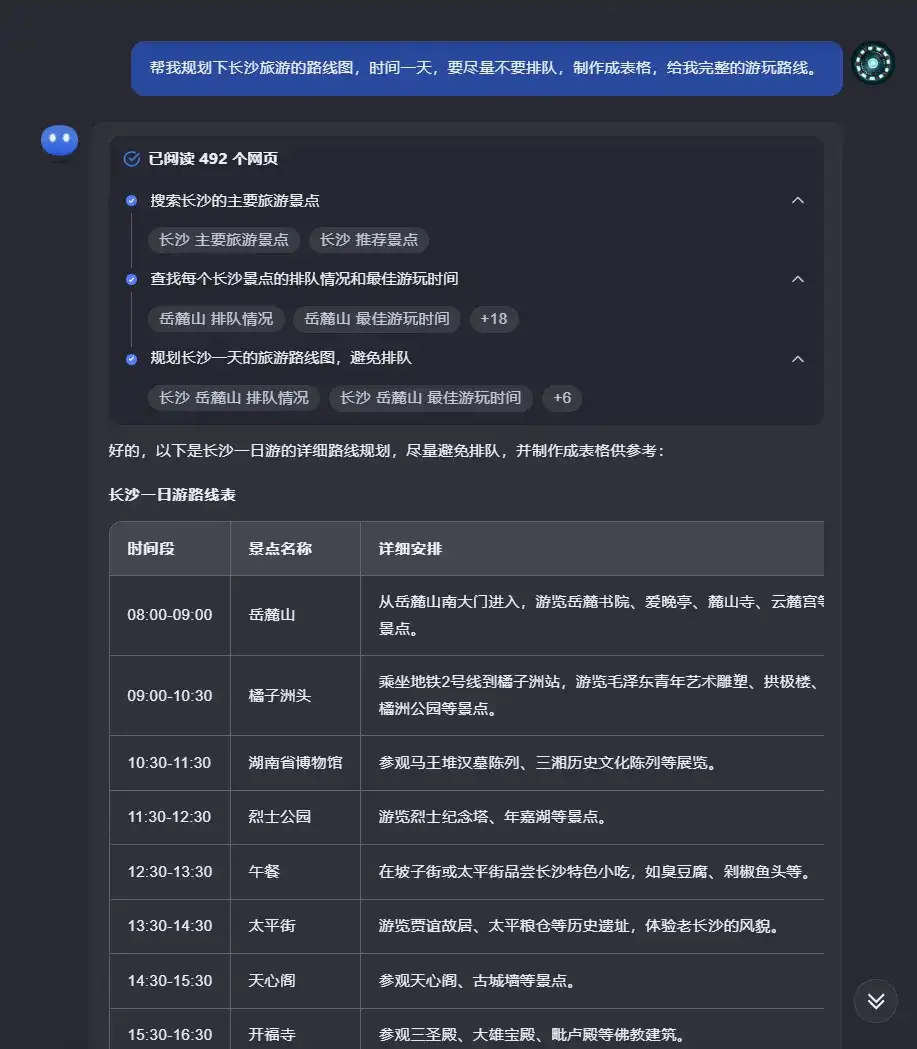917x1049 pixels.
Task: Click the 湖南省博物馆 attraction cell
Action: (x=295, y=763)
